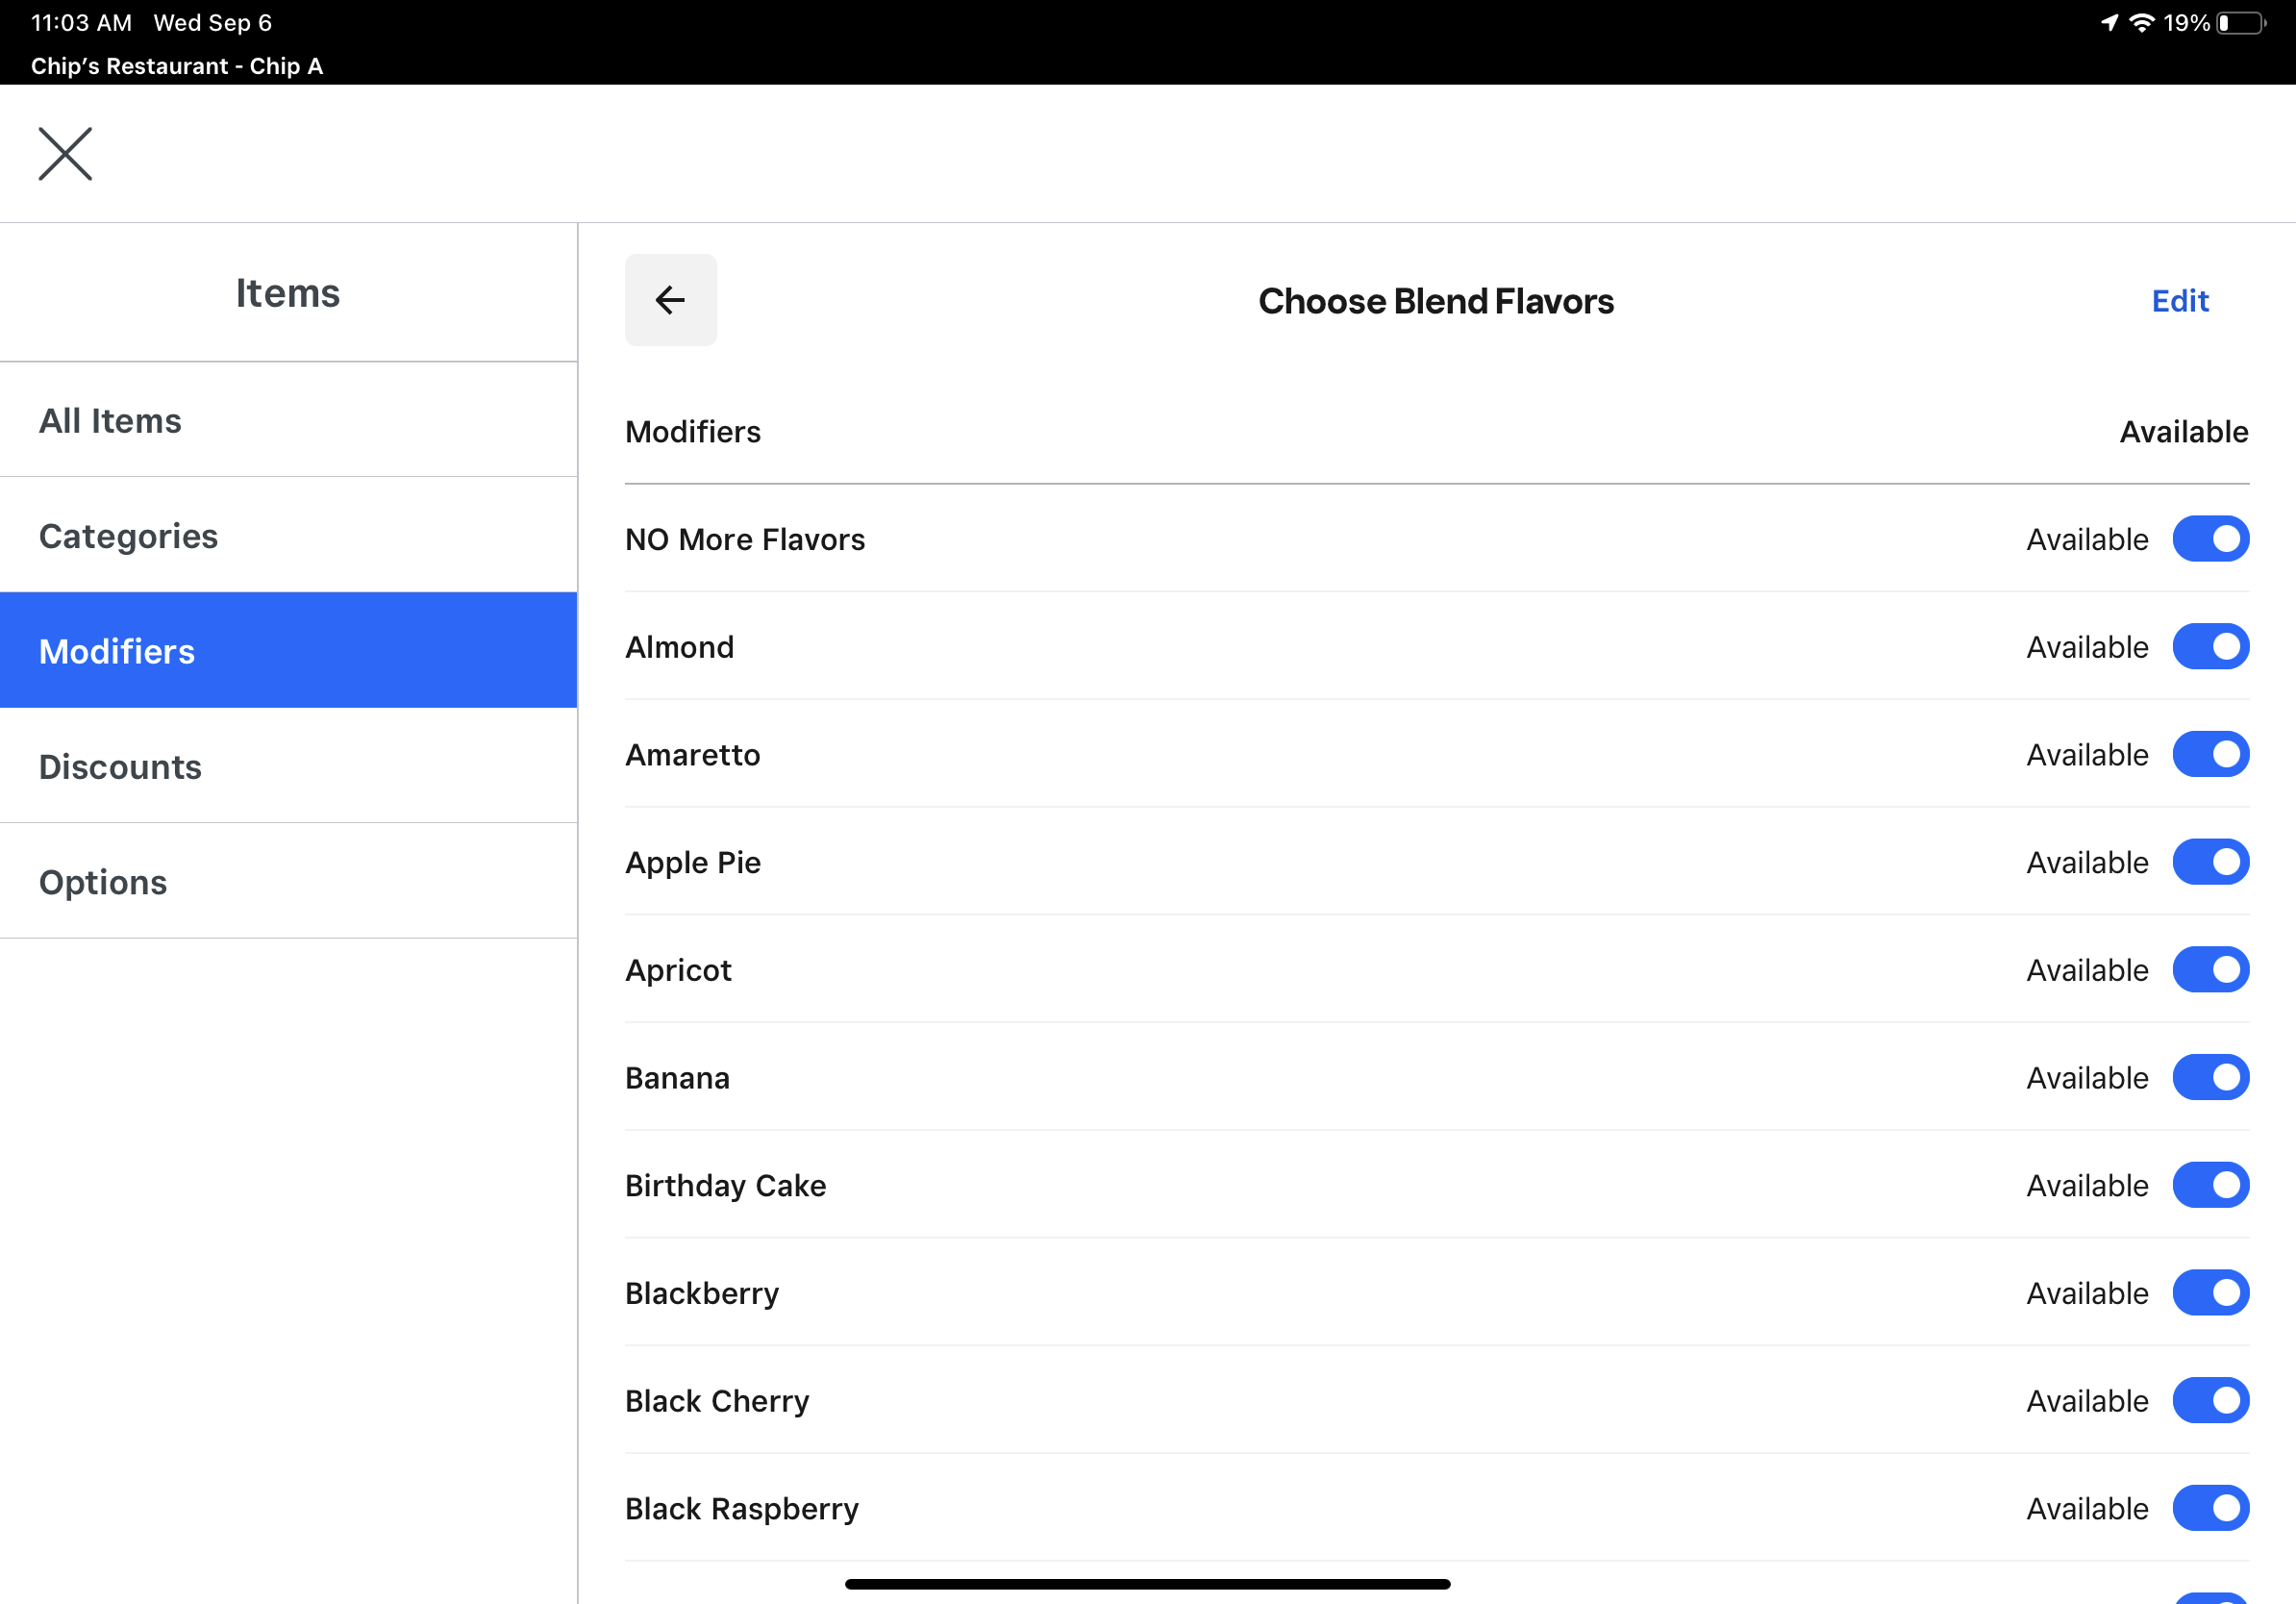Switch off Apple Pie availability
The height and width of the screenshot is (1604, 2296).
[2210, 862]
